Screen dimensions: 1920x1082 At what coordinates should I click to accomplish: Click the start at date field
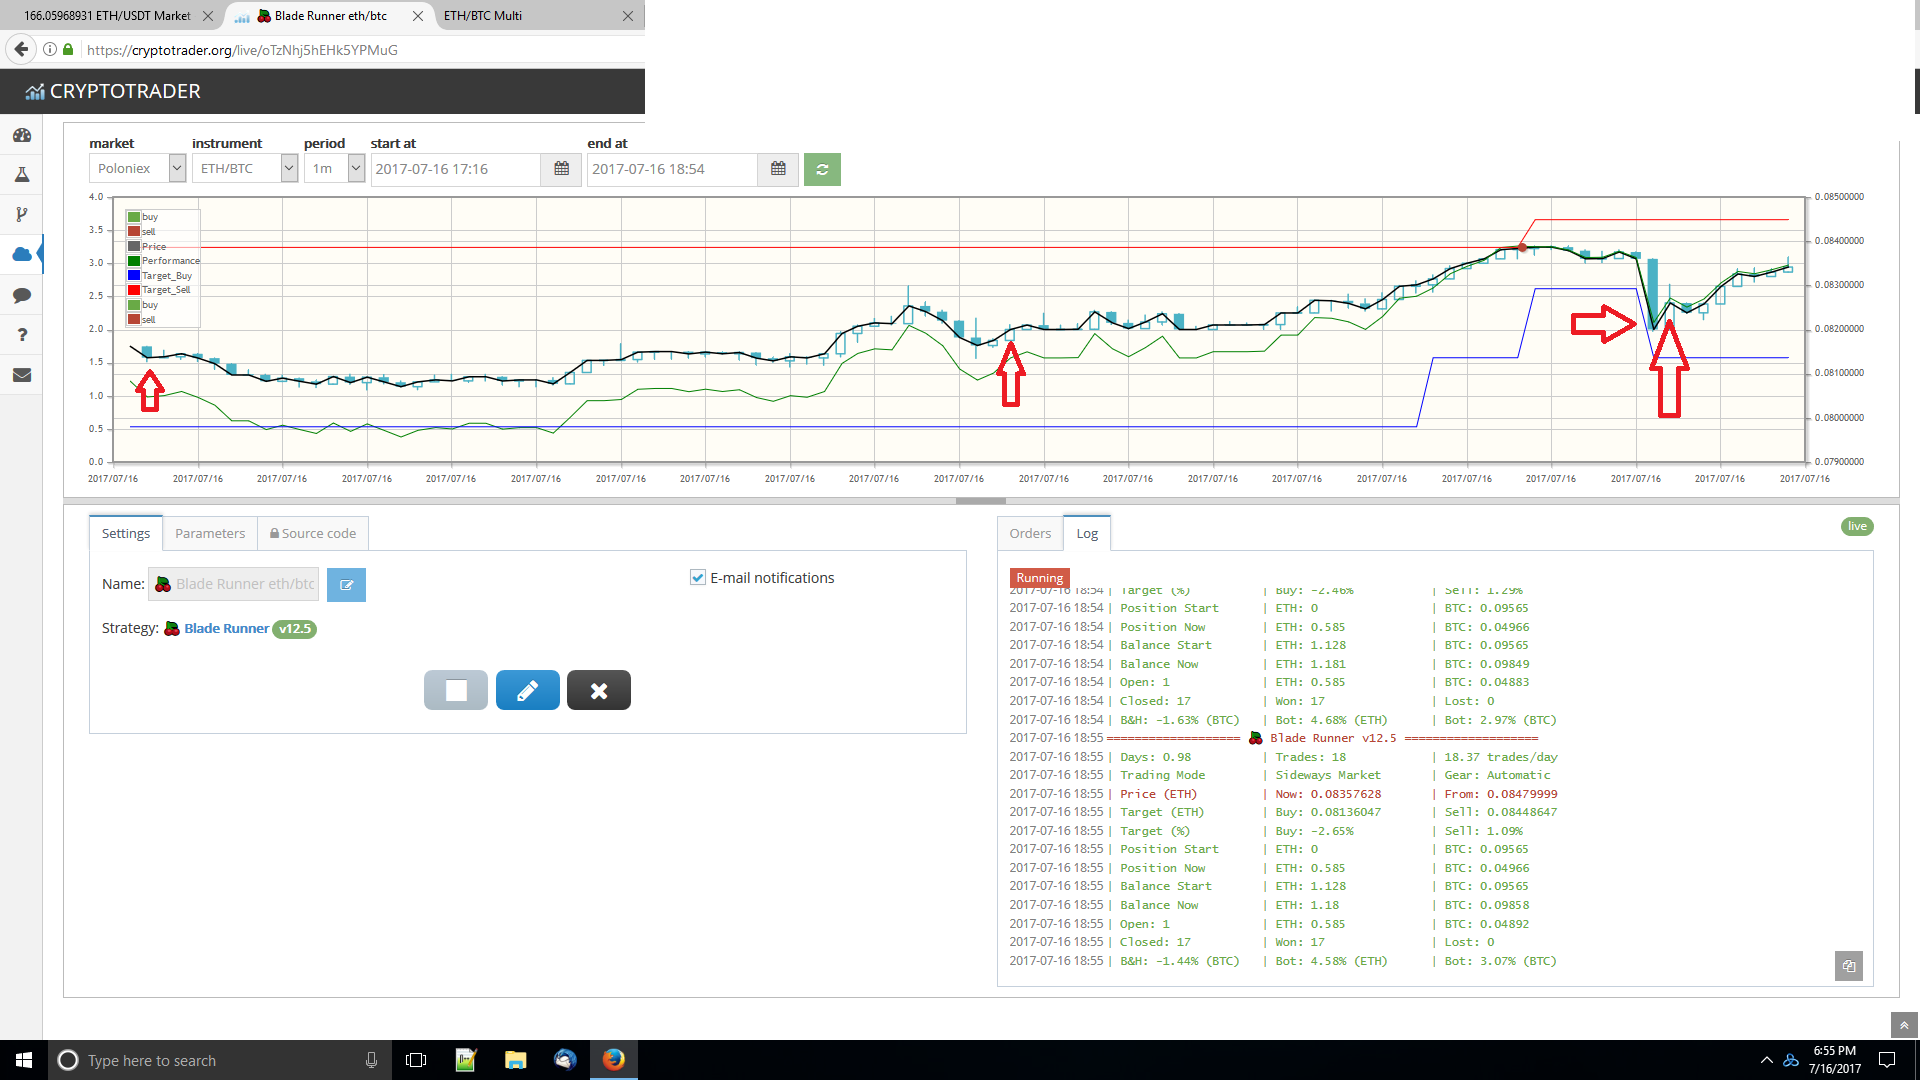pyautogui.click(x=456, y=169)
